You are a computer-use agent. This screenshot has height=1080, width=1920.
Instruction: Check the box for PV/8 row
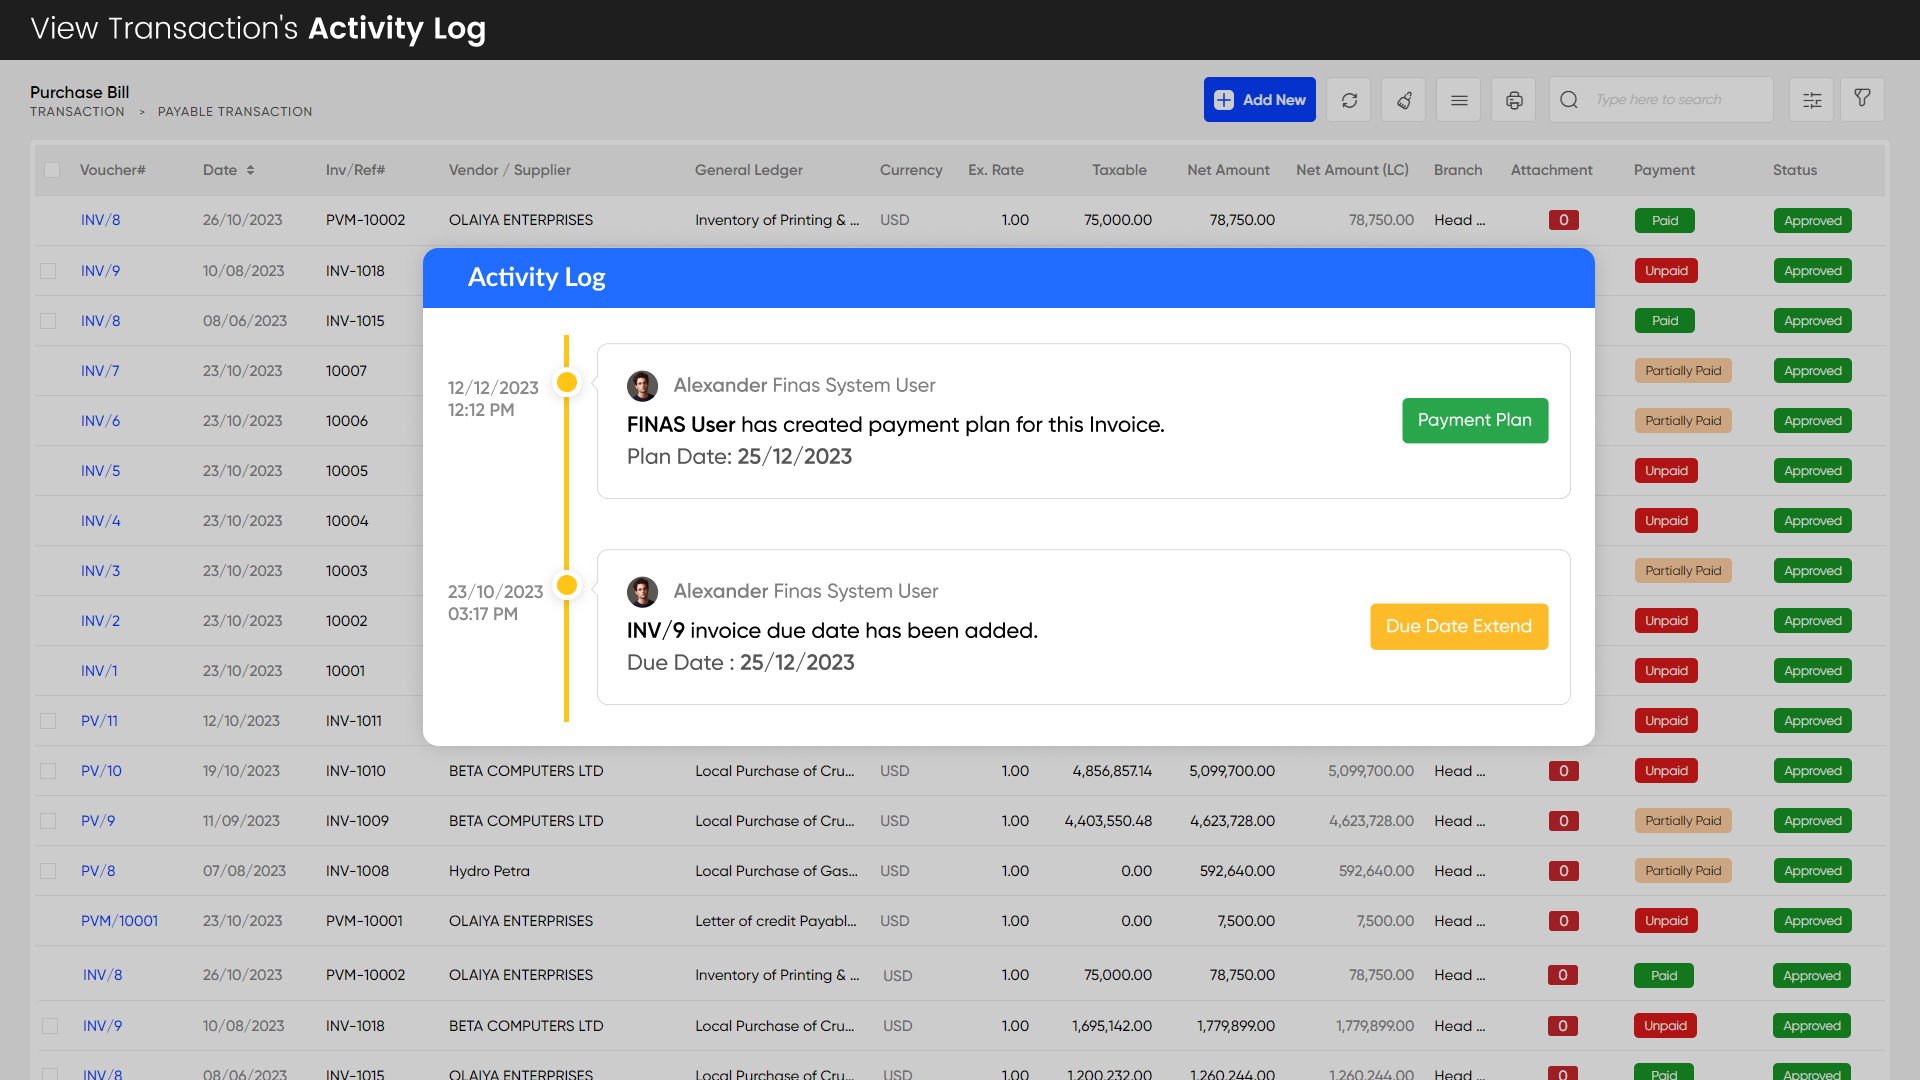point(48,871)
